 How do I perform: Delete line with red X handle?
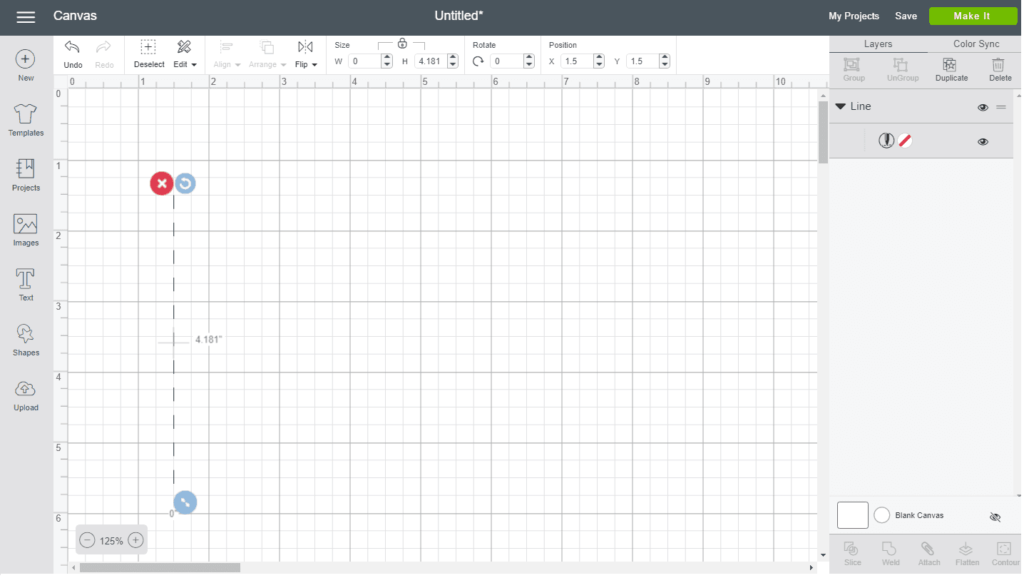pos(161,184)
